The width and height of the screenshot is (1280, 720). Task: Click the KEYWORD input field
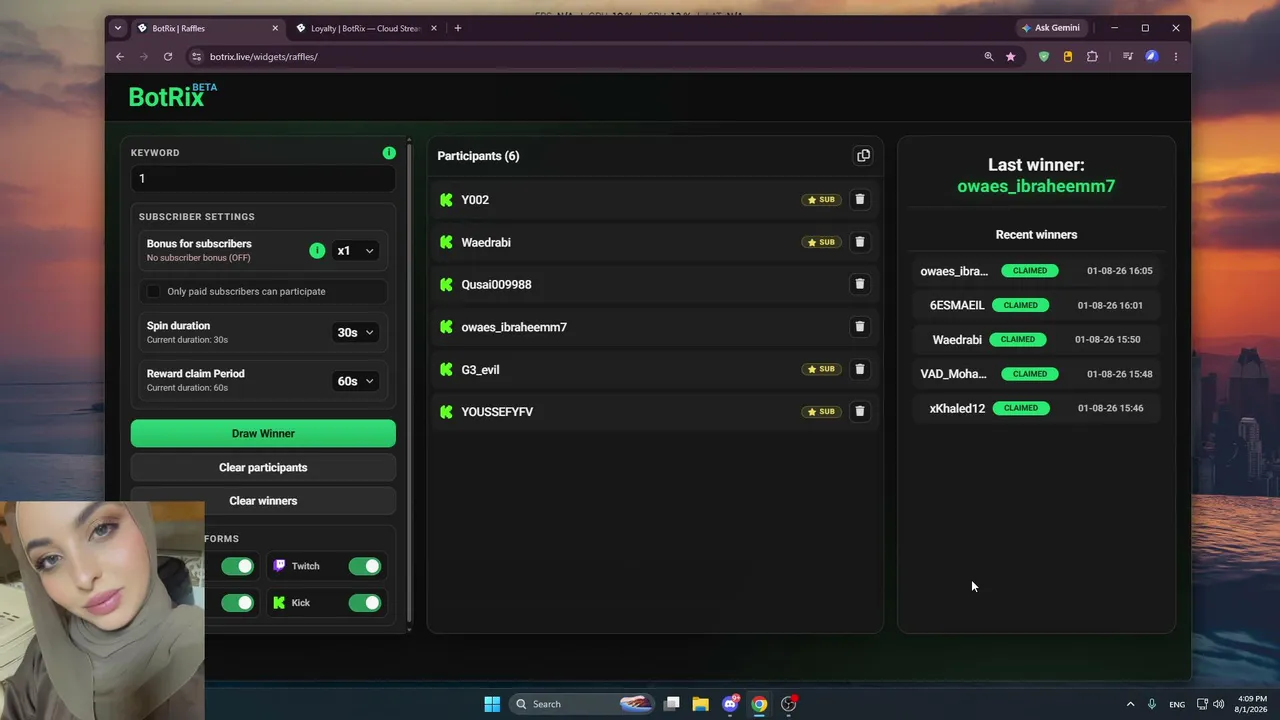(263, 179)
